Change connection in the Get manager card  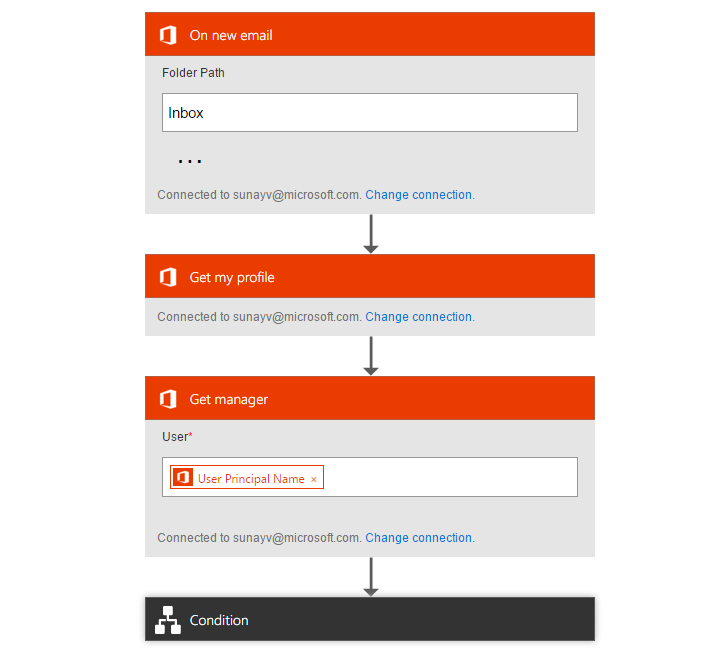coord(419,538)
